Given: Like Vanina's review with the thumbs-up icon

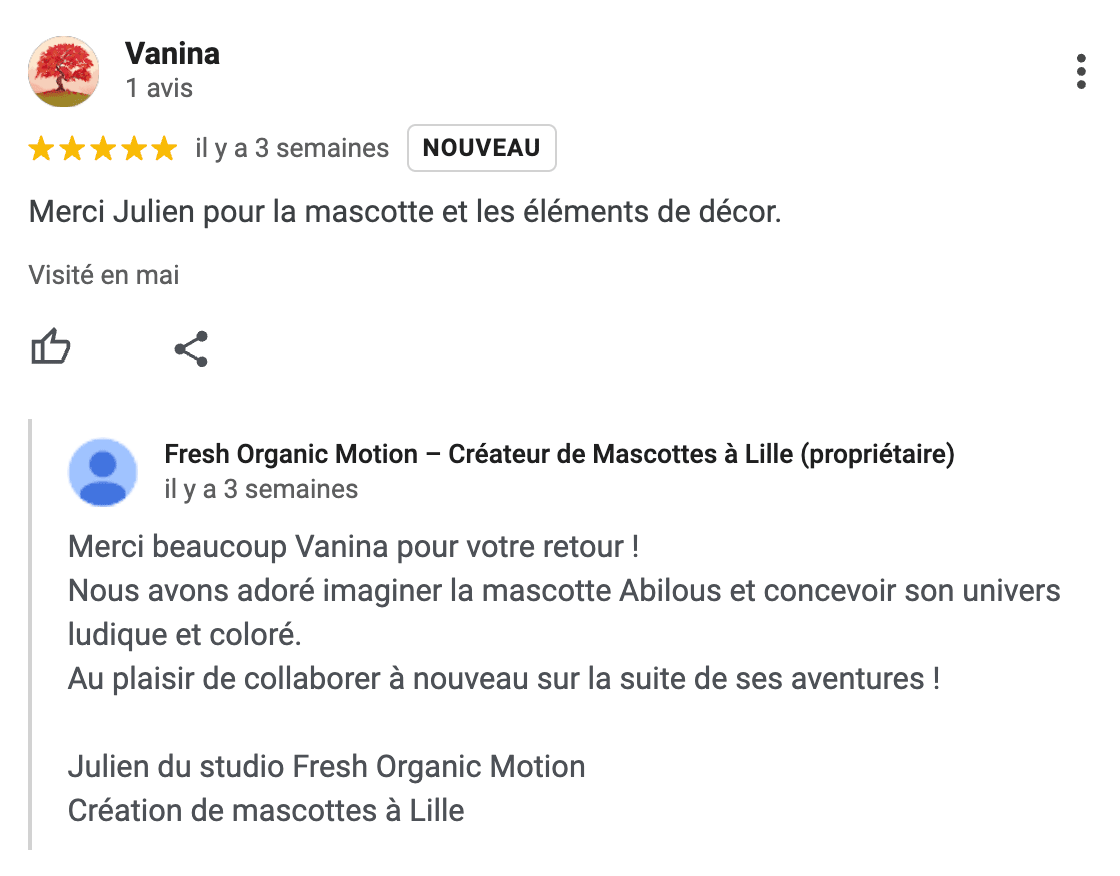Looking at the screenshot, I should 51,349.
